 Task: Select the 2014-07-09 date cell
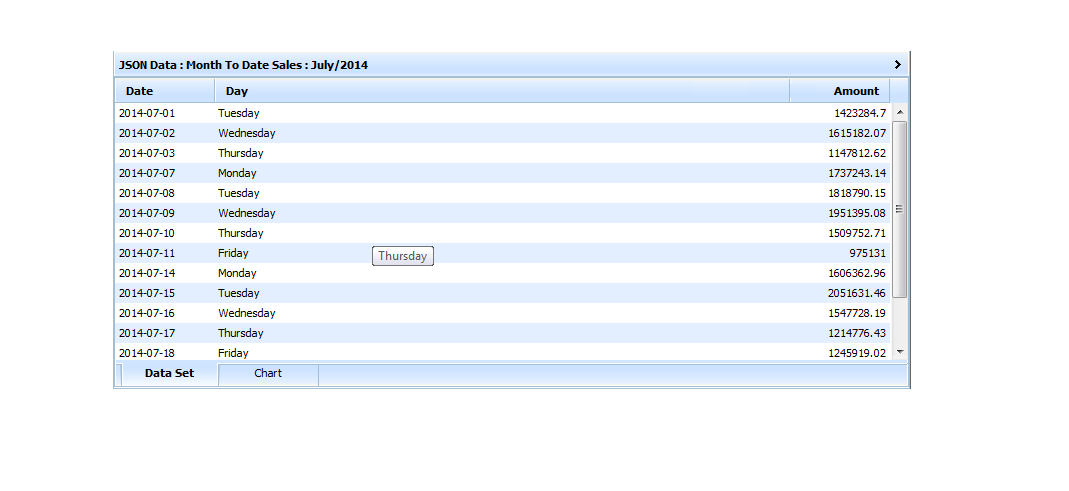coord(147,213)
